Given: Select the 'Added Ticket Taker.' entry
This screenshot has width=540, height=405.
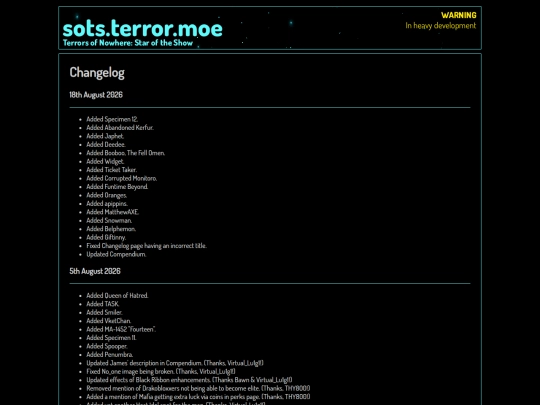Looking at the screenshot, I should (x=112, y=170).
